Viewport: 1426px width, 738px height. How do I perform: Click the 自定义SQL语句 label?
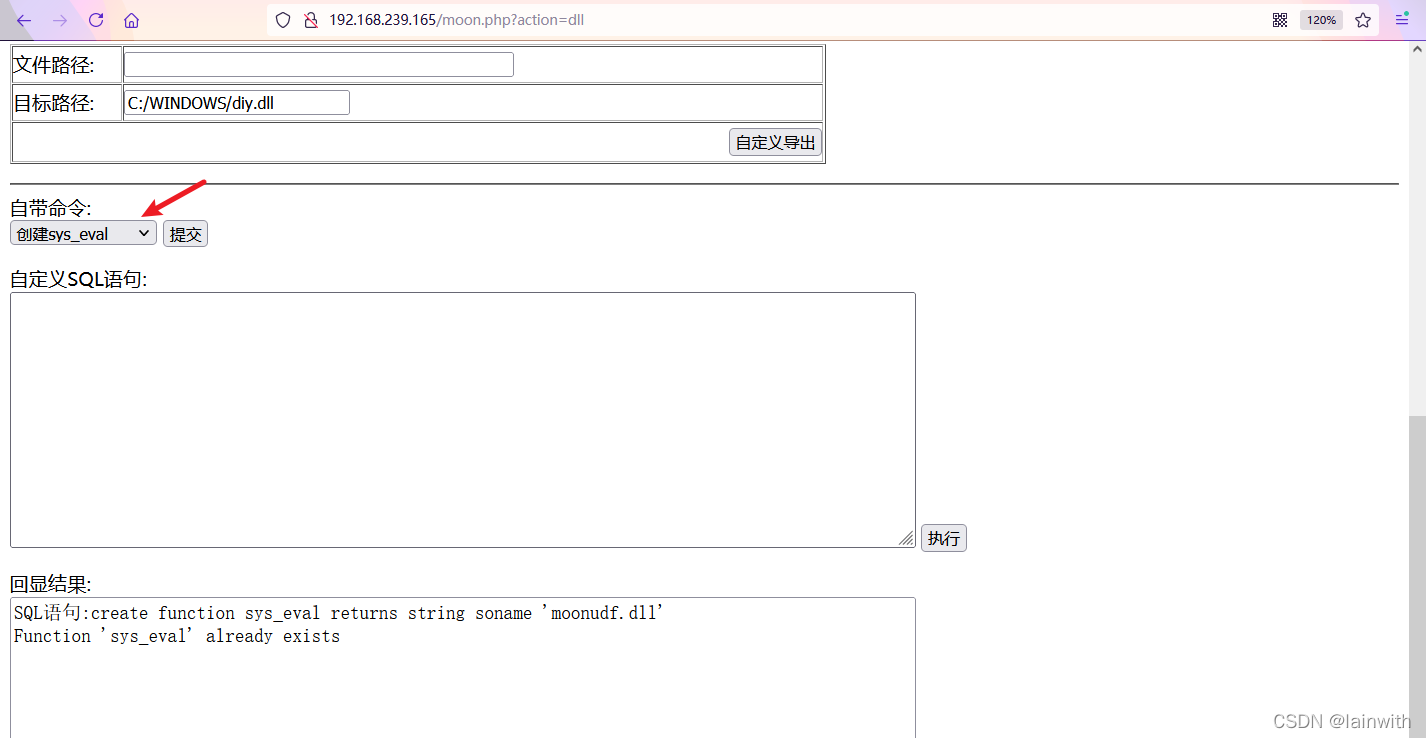pos(79,279)
